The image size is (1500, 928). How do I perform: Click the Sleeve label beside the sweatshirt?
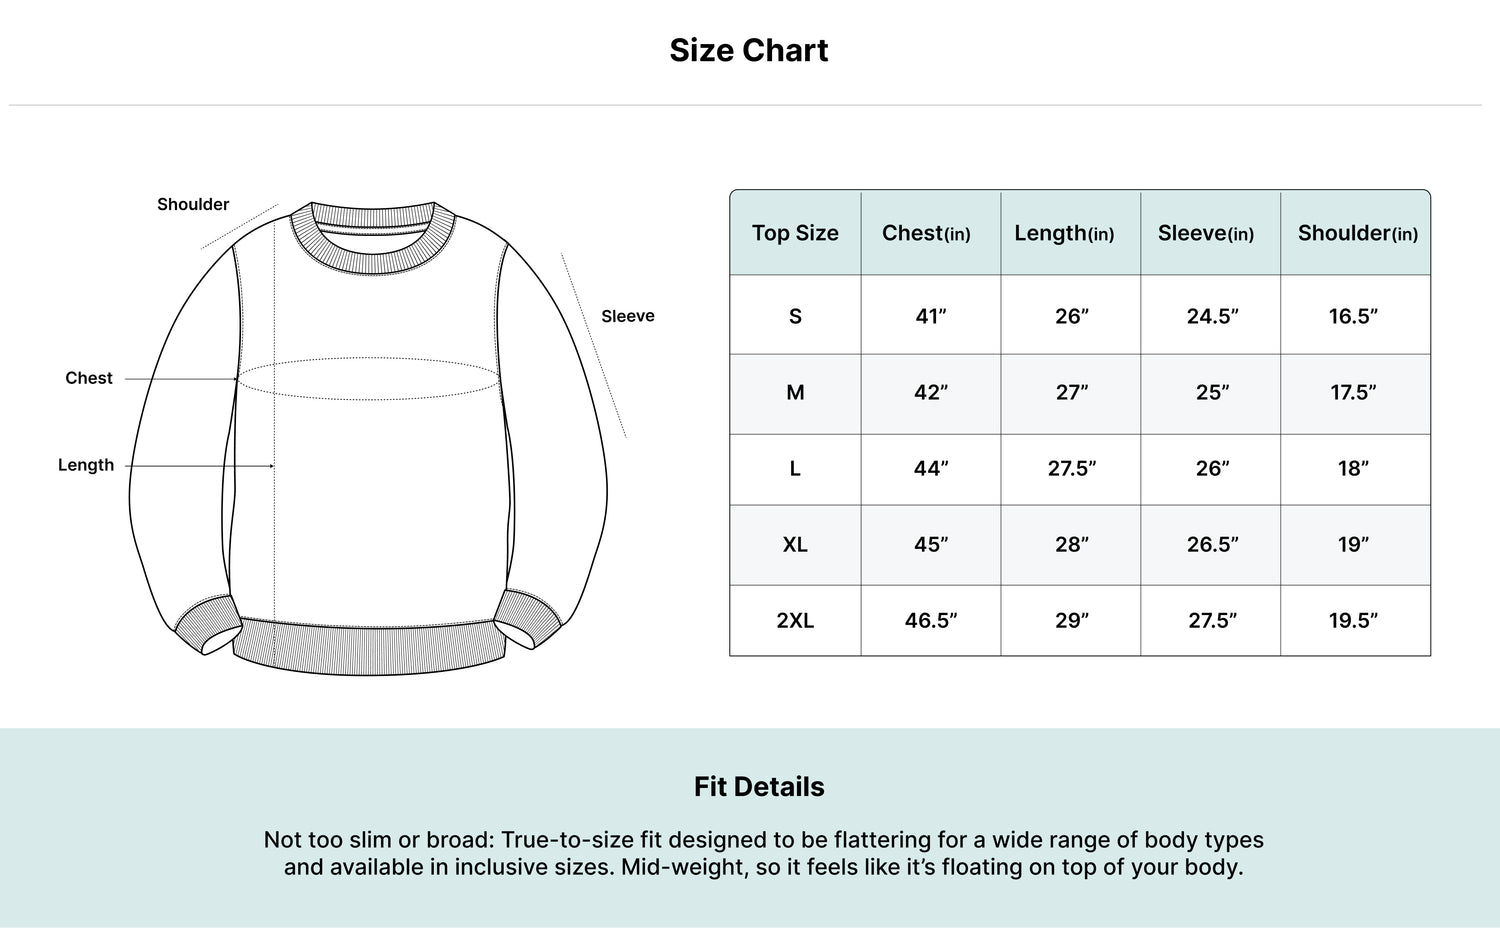coord(627,316)
